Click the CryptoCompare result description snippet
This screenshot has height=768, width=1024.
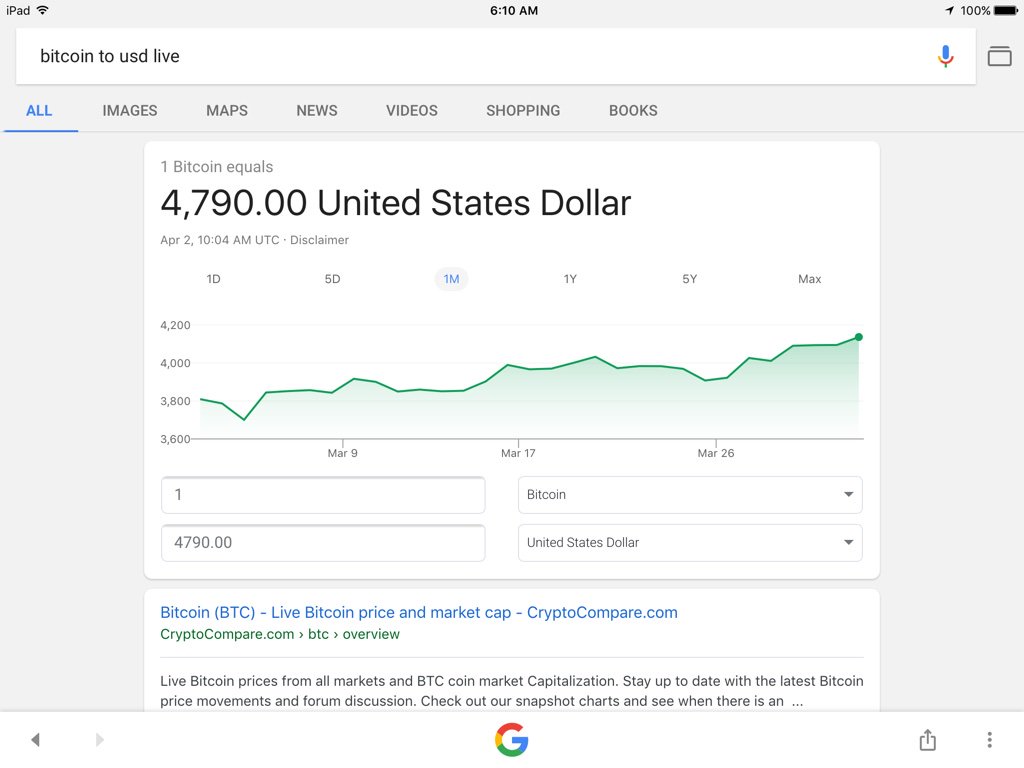[511, 691]
